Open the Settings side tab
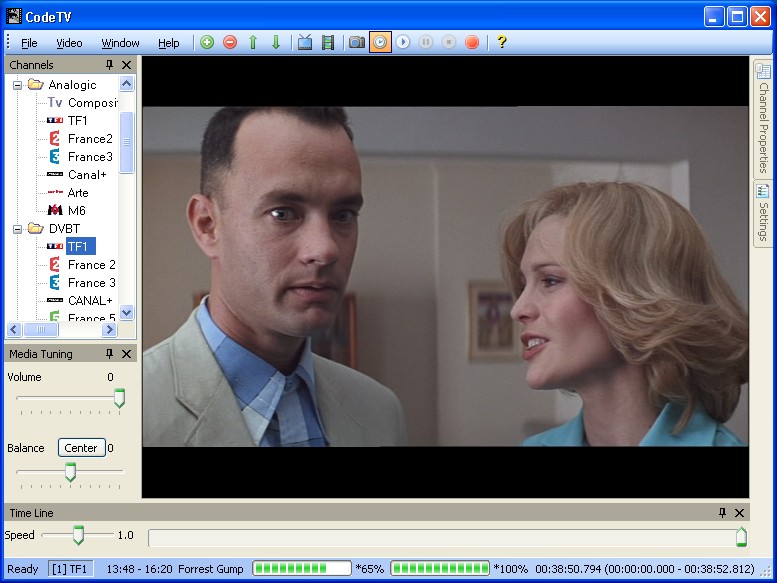The height and width of the screenshot is (583, 777). pyautogui.click(x=763, y=213)
